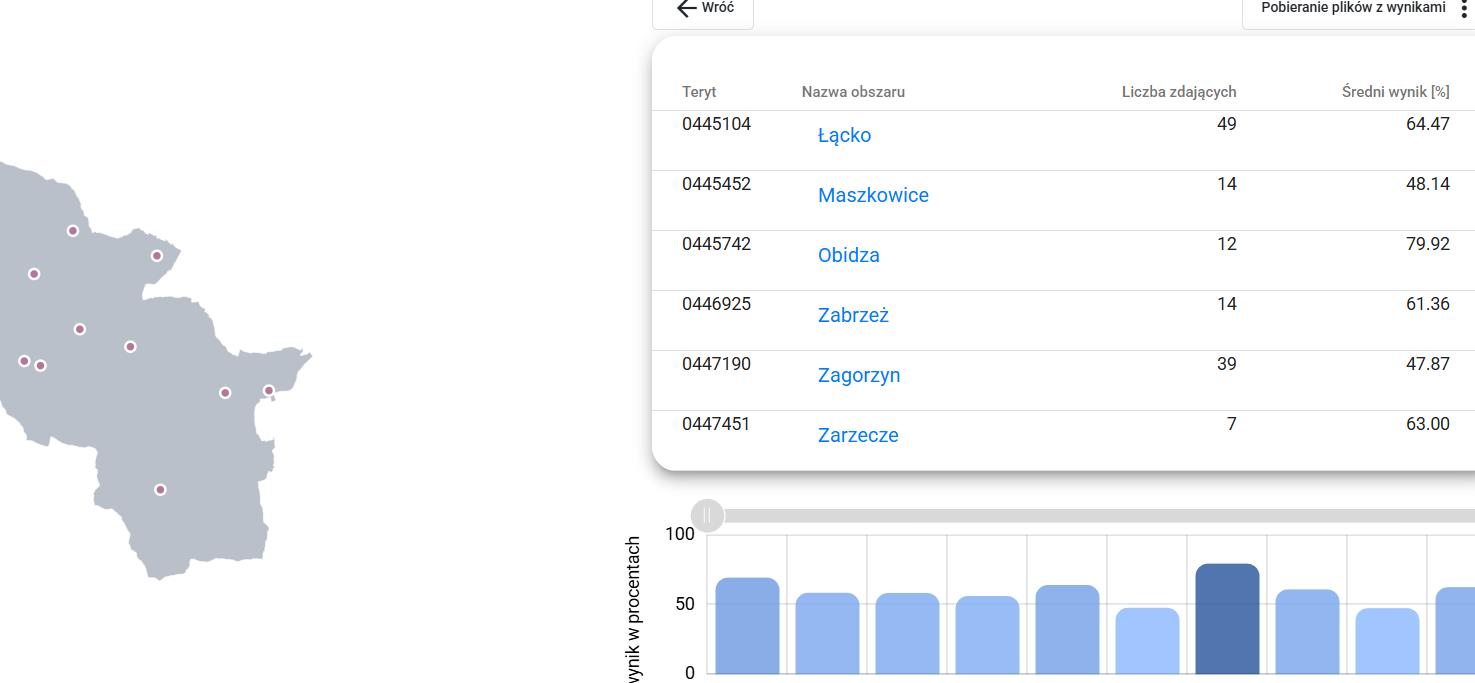Sort by Średni wynik [%] column header
The width and height of the screenshot is (1475, 683).
[x=1395, y=92]
